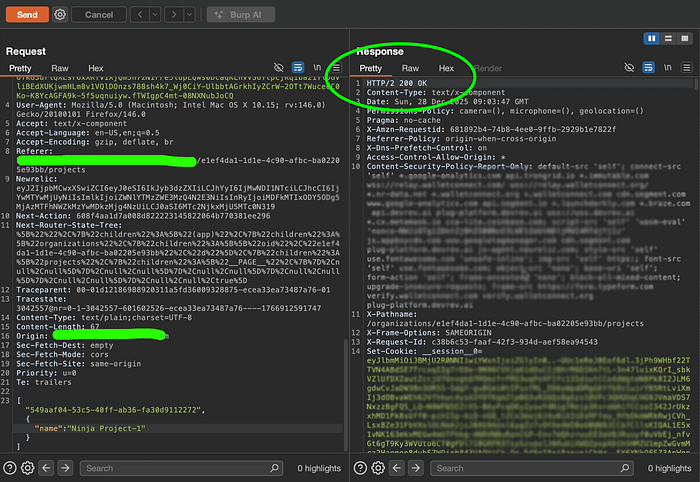Click previous match arrow in Request search

(46, 468)
